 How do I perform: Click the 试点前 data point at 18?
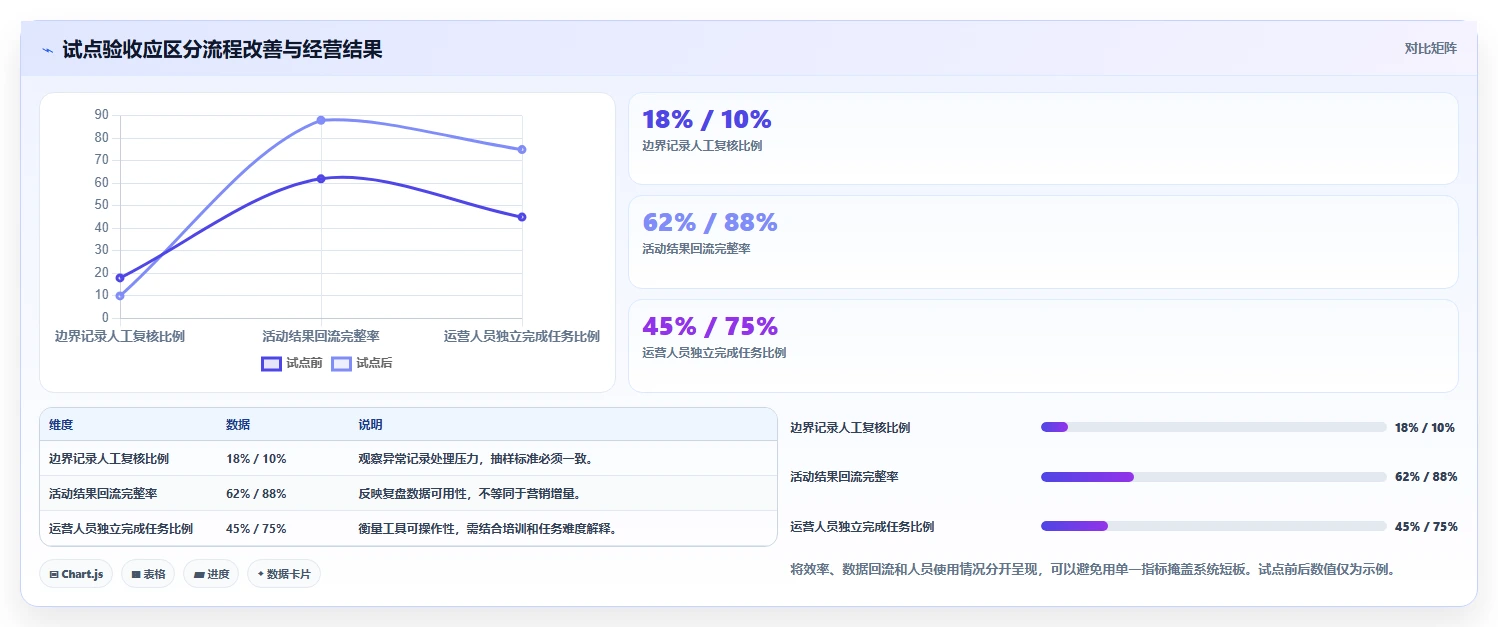pos(120,277)
